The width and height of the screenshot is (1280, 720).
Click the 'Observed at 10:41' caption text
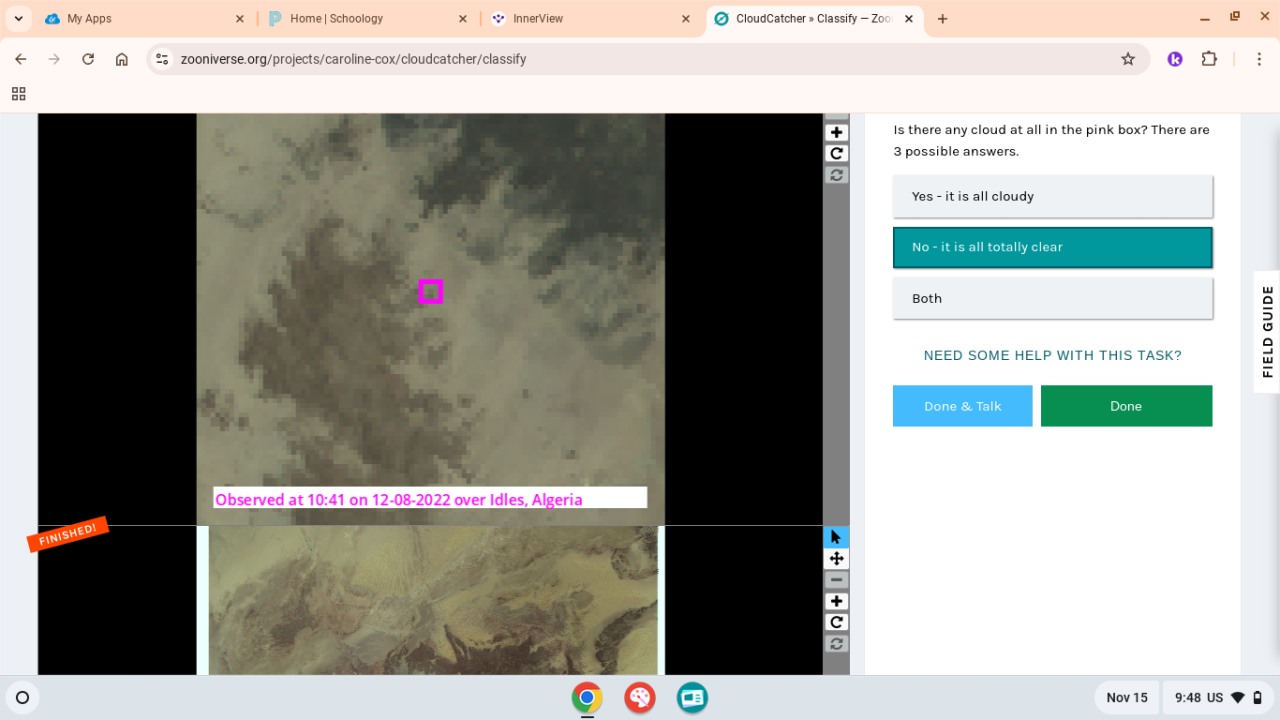click(399, 499)
